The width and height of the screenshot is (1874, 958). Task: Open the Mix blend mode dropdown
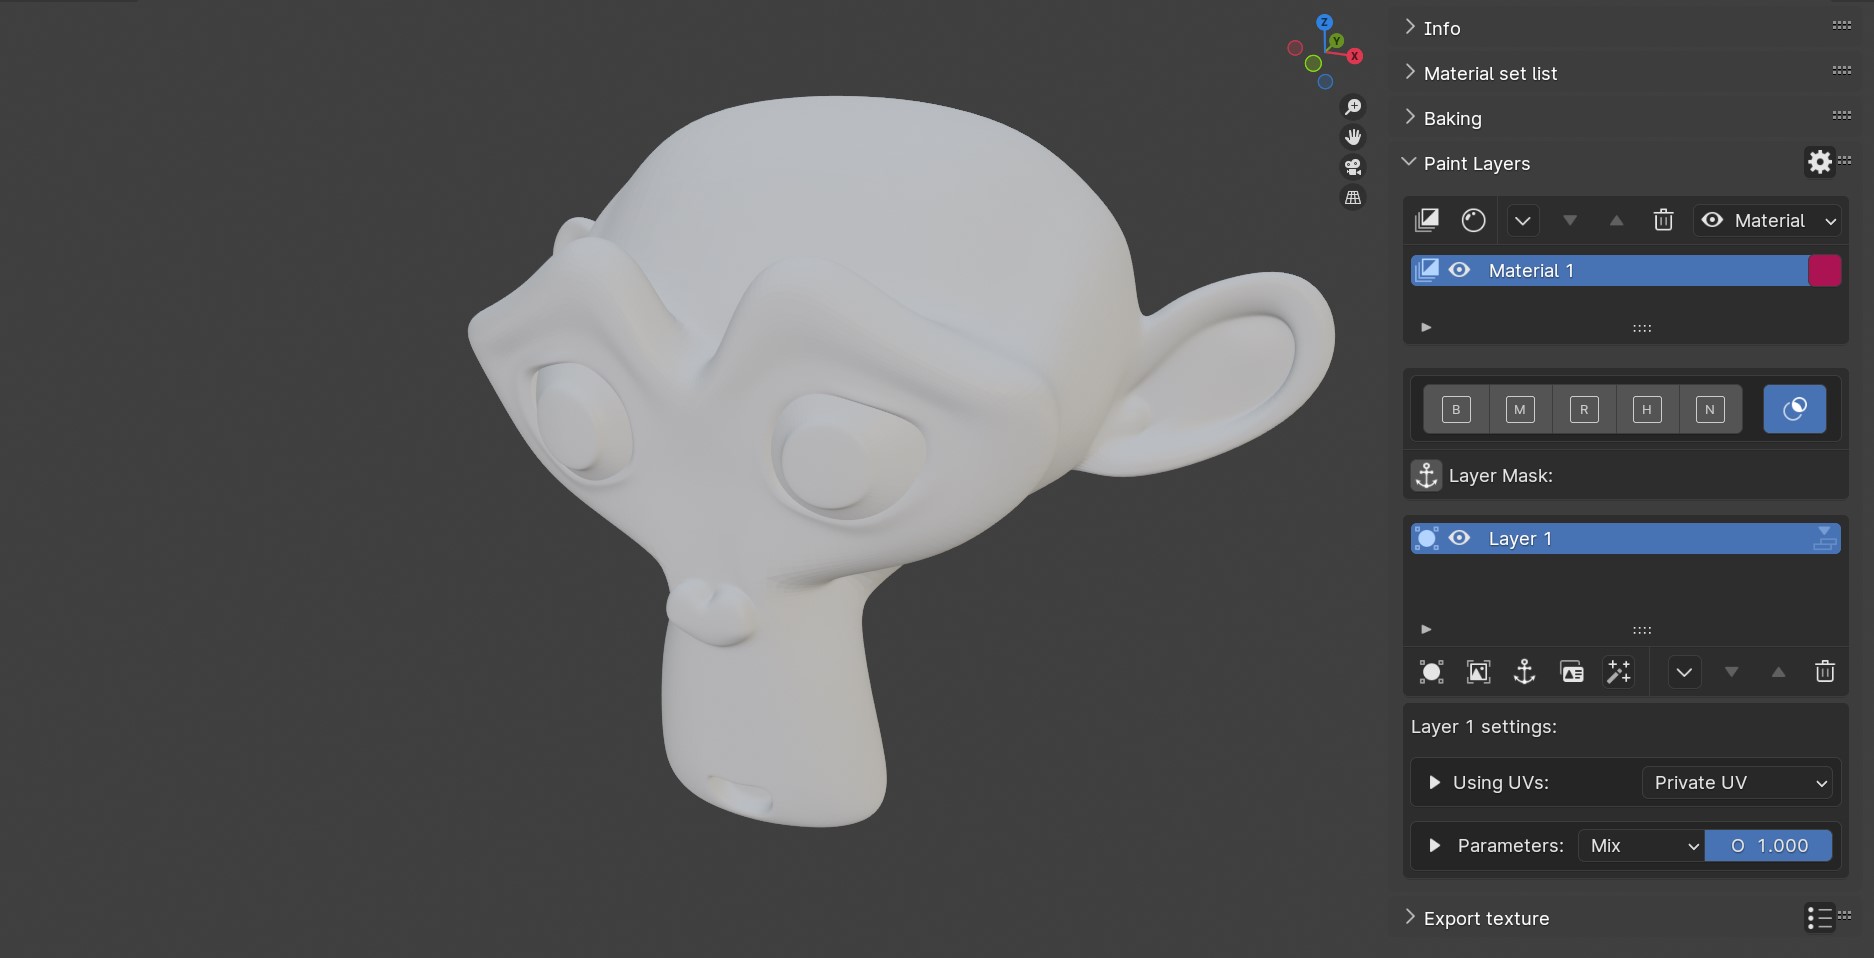click(x=1639, y=845)
